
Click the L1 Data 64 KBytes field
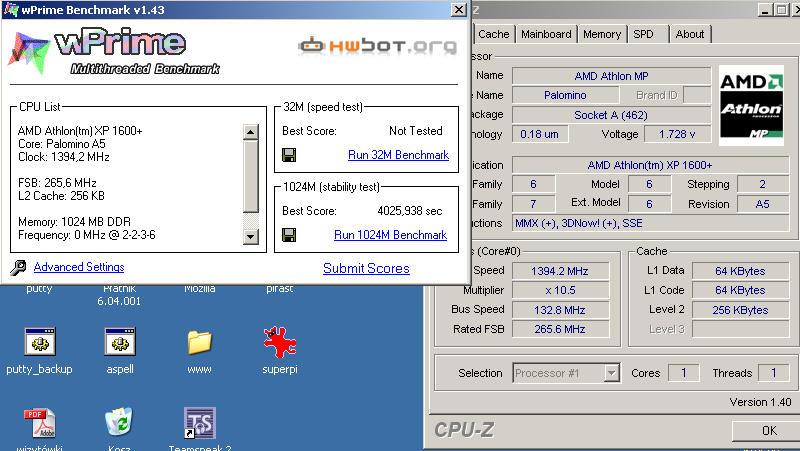click(x=740, y=271)
